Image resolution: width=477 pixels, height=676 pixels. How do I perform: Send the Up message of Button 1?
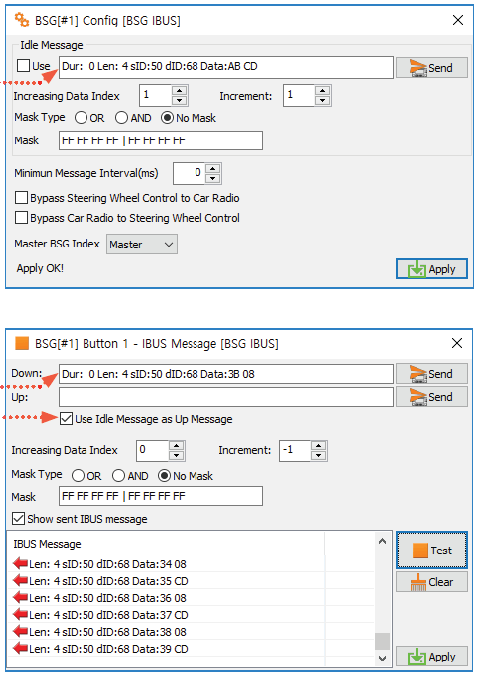coord(431,397)
